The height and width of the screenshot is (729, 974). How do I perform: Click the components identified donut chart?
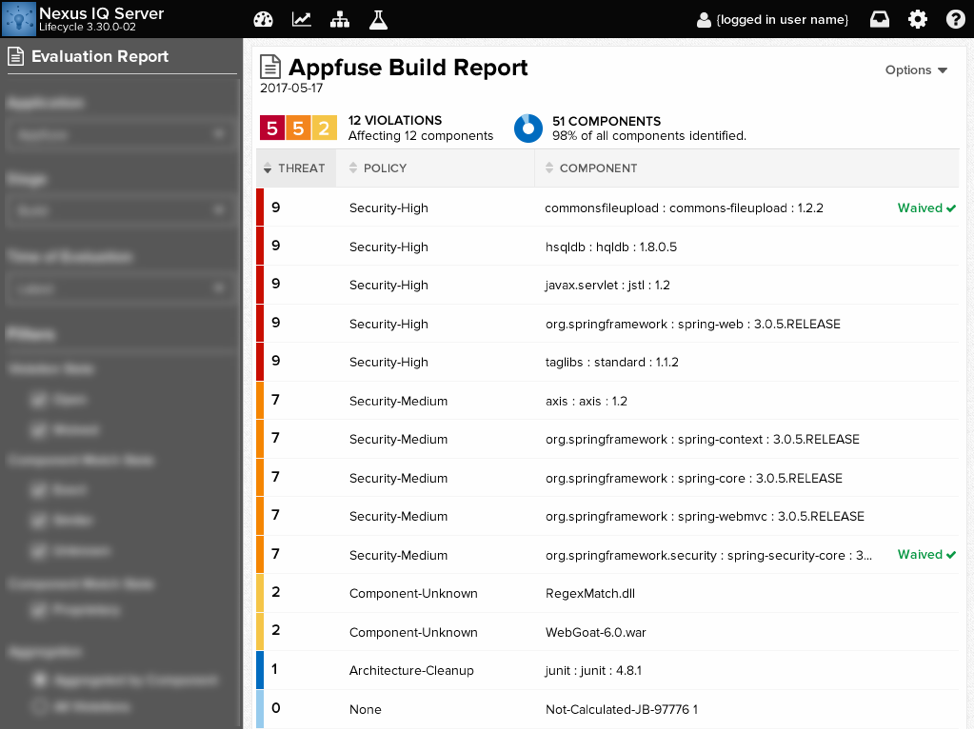point(528,128)
